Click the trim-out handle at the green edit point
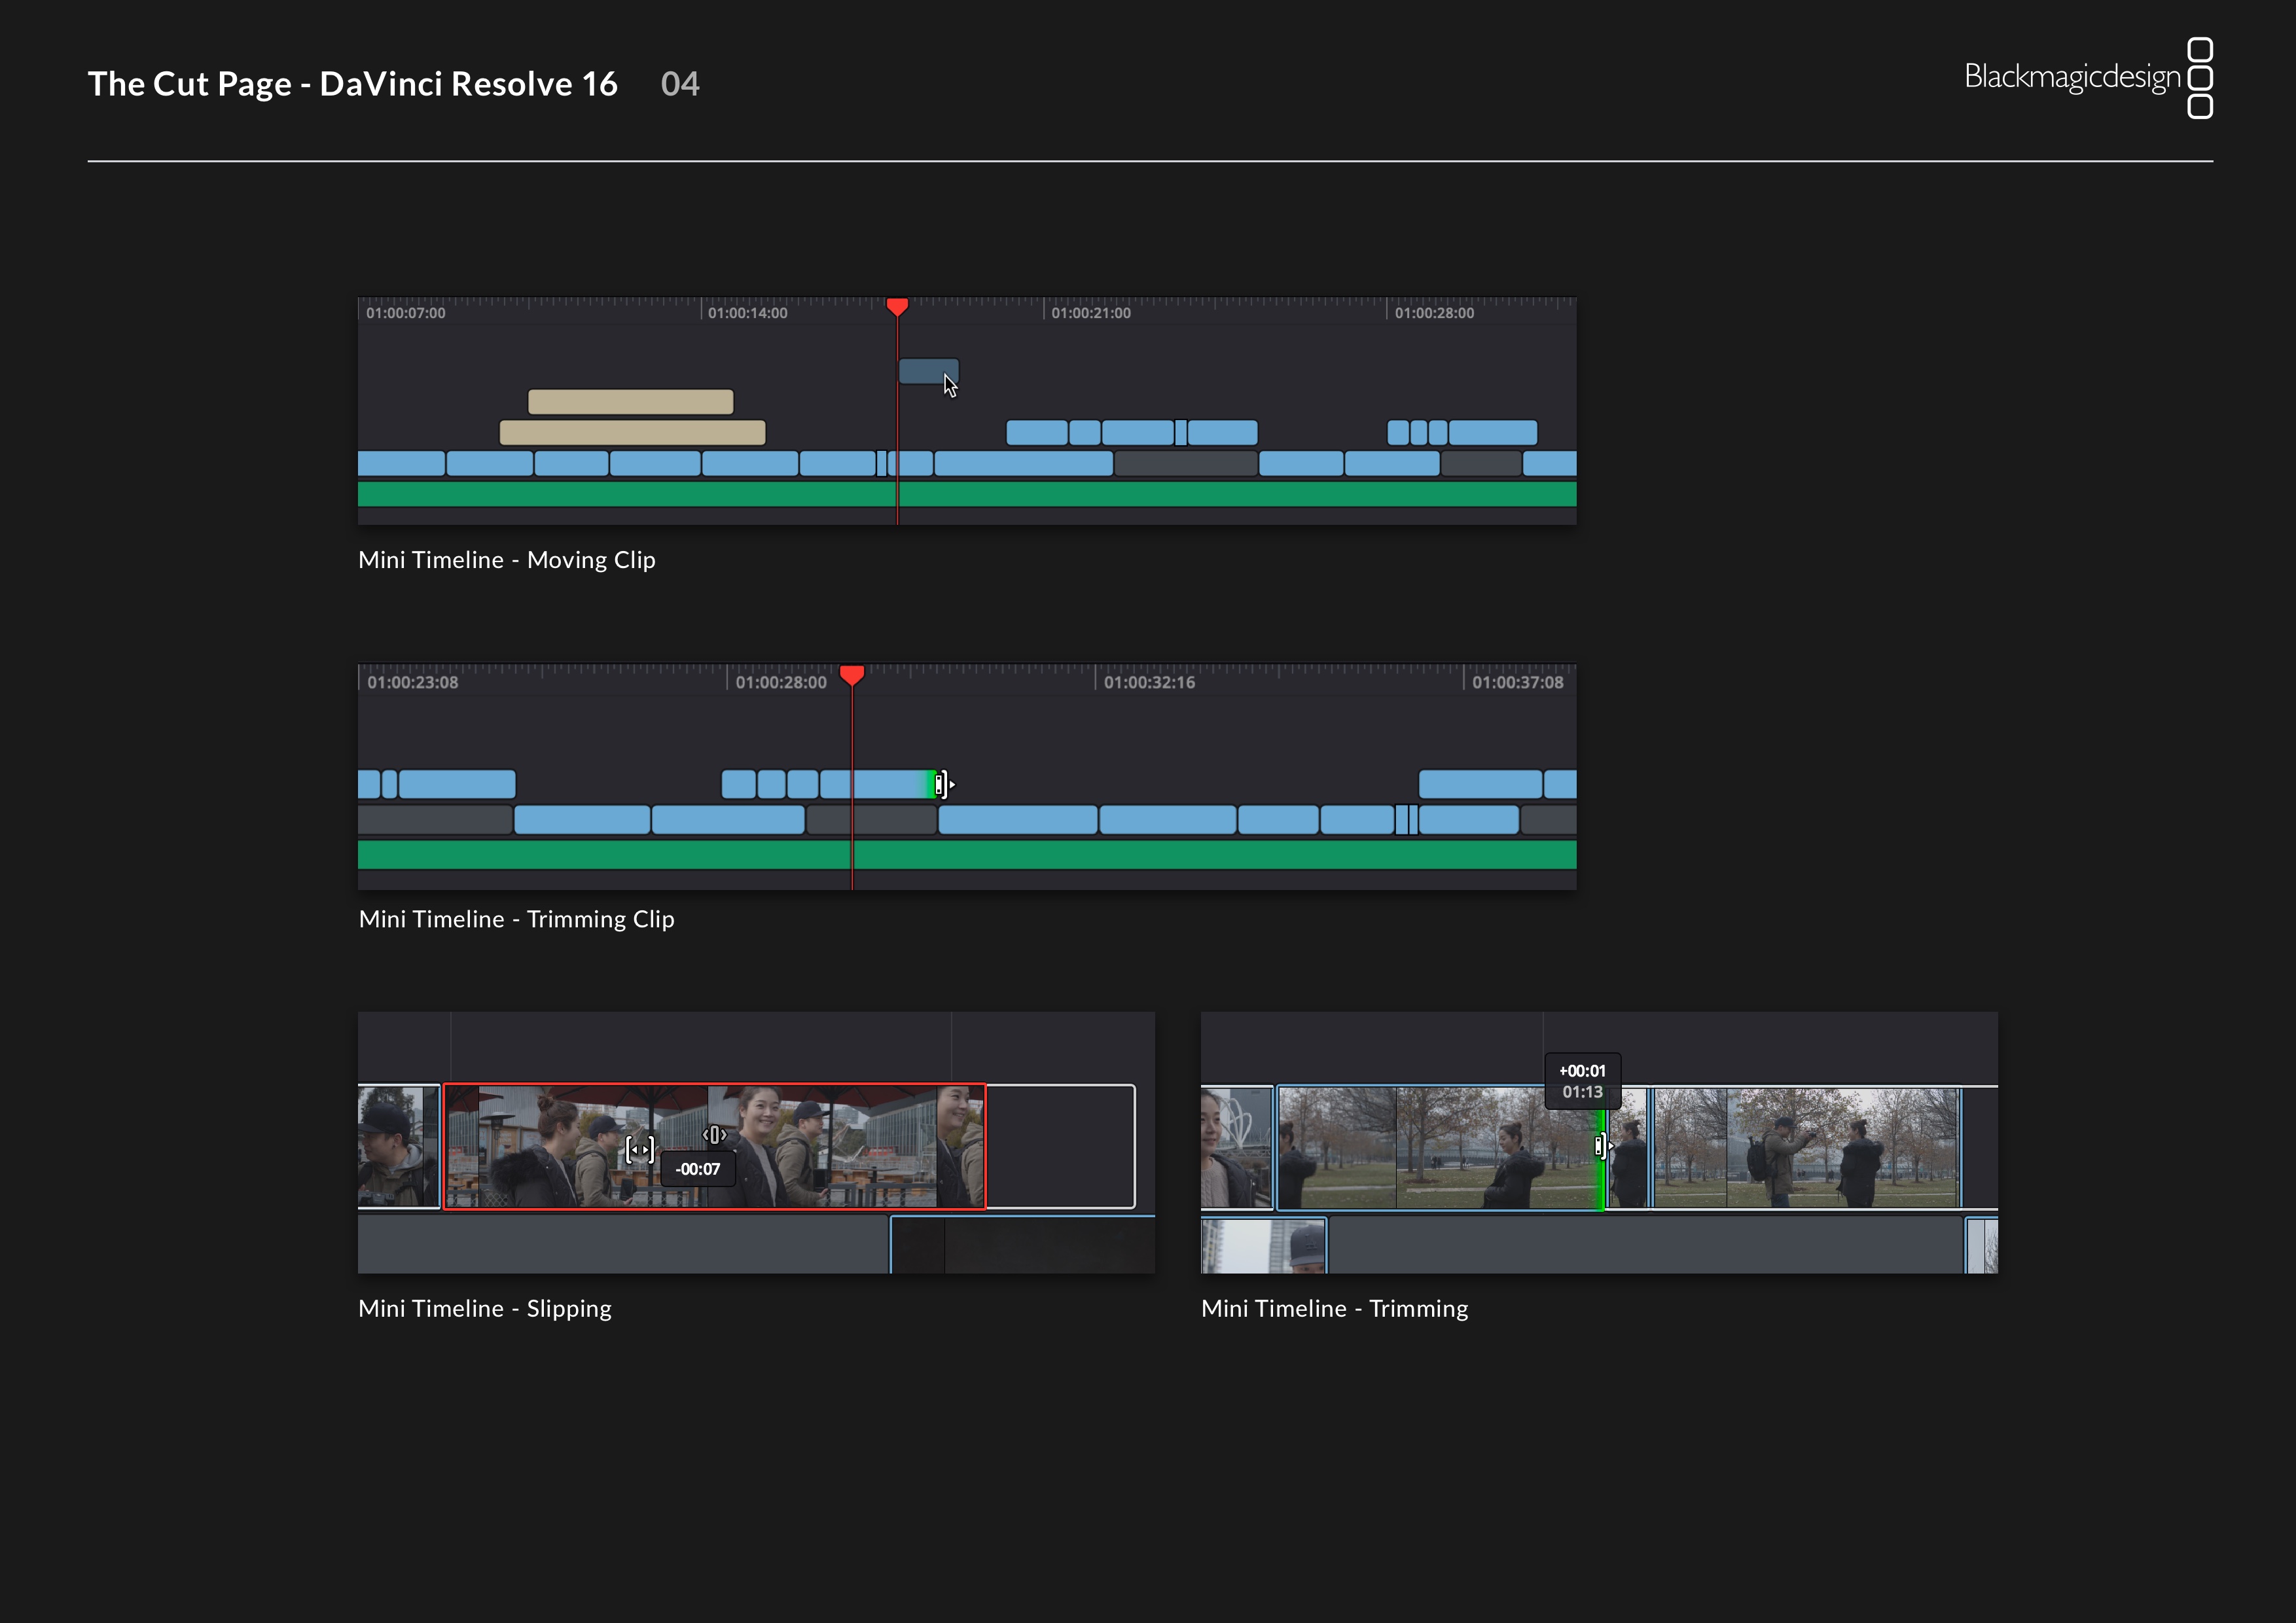 1600,1145
